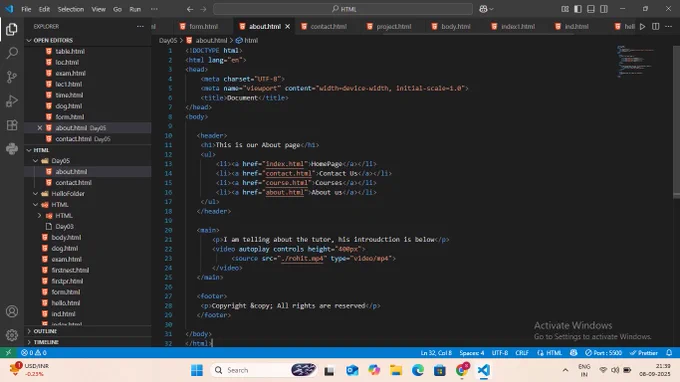Click the remote window icon in status bar
This screenshot has width=680, height=382.
pos(8,353)
